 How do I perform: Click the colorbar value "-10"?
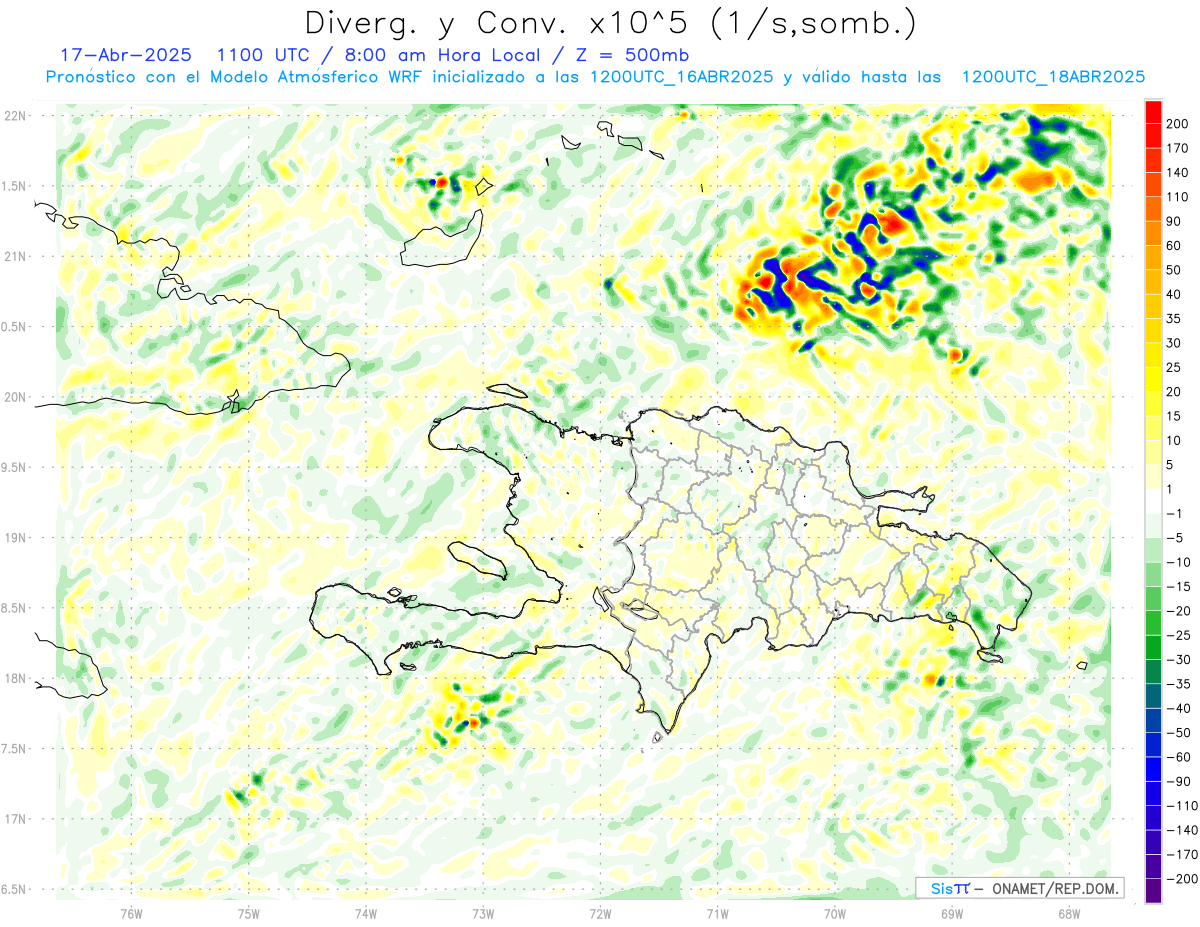1181,563
